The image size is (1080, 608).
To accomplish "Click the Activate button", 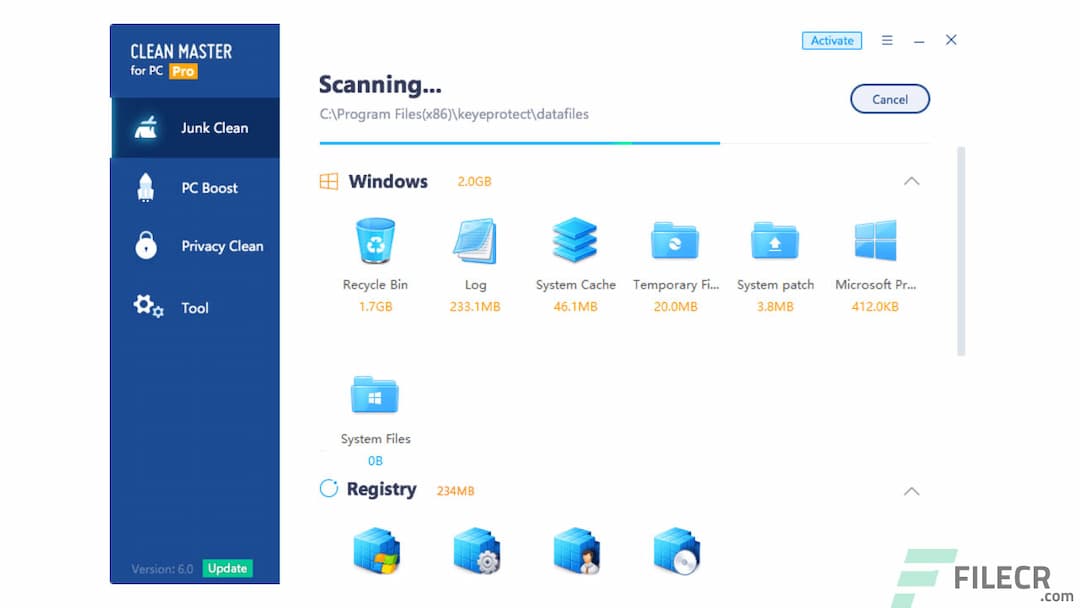I will (x=831, y=40).
